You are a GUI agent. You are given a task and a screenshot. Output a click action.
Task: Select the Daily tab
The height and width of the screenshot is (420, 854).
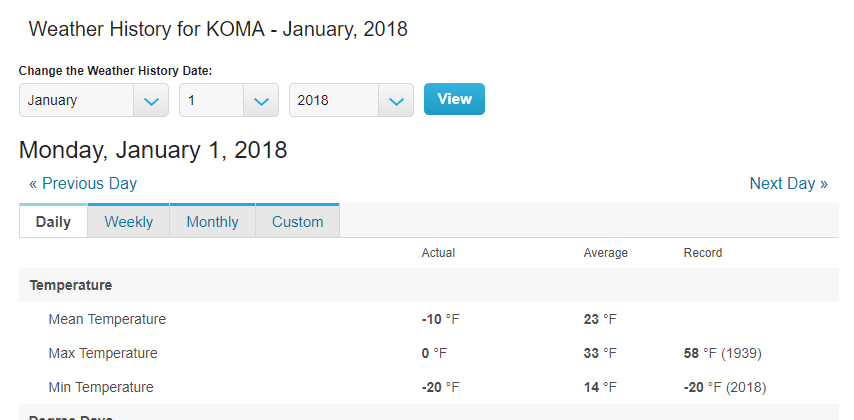click(x=54, y=222)
